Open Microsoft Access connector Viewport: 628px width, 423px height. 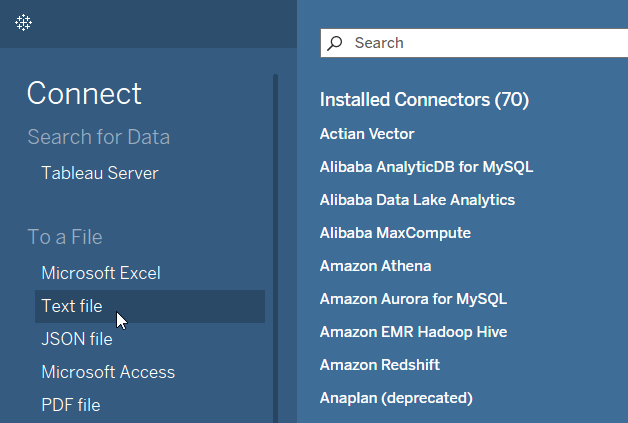[x=108, y=372]
